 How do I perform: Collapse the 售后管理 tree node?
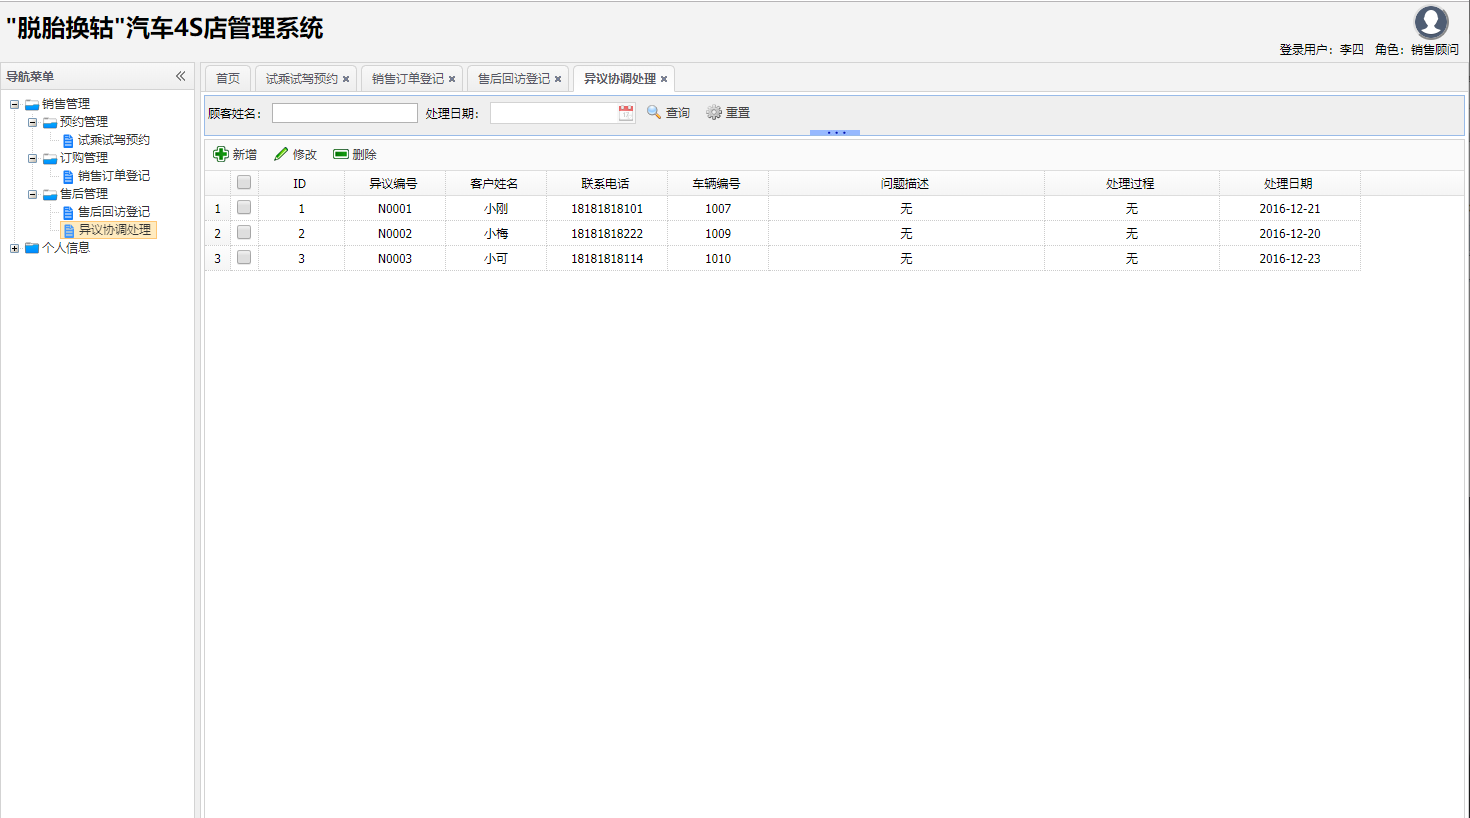[32, 194]
